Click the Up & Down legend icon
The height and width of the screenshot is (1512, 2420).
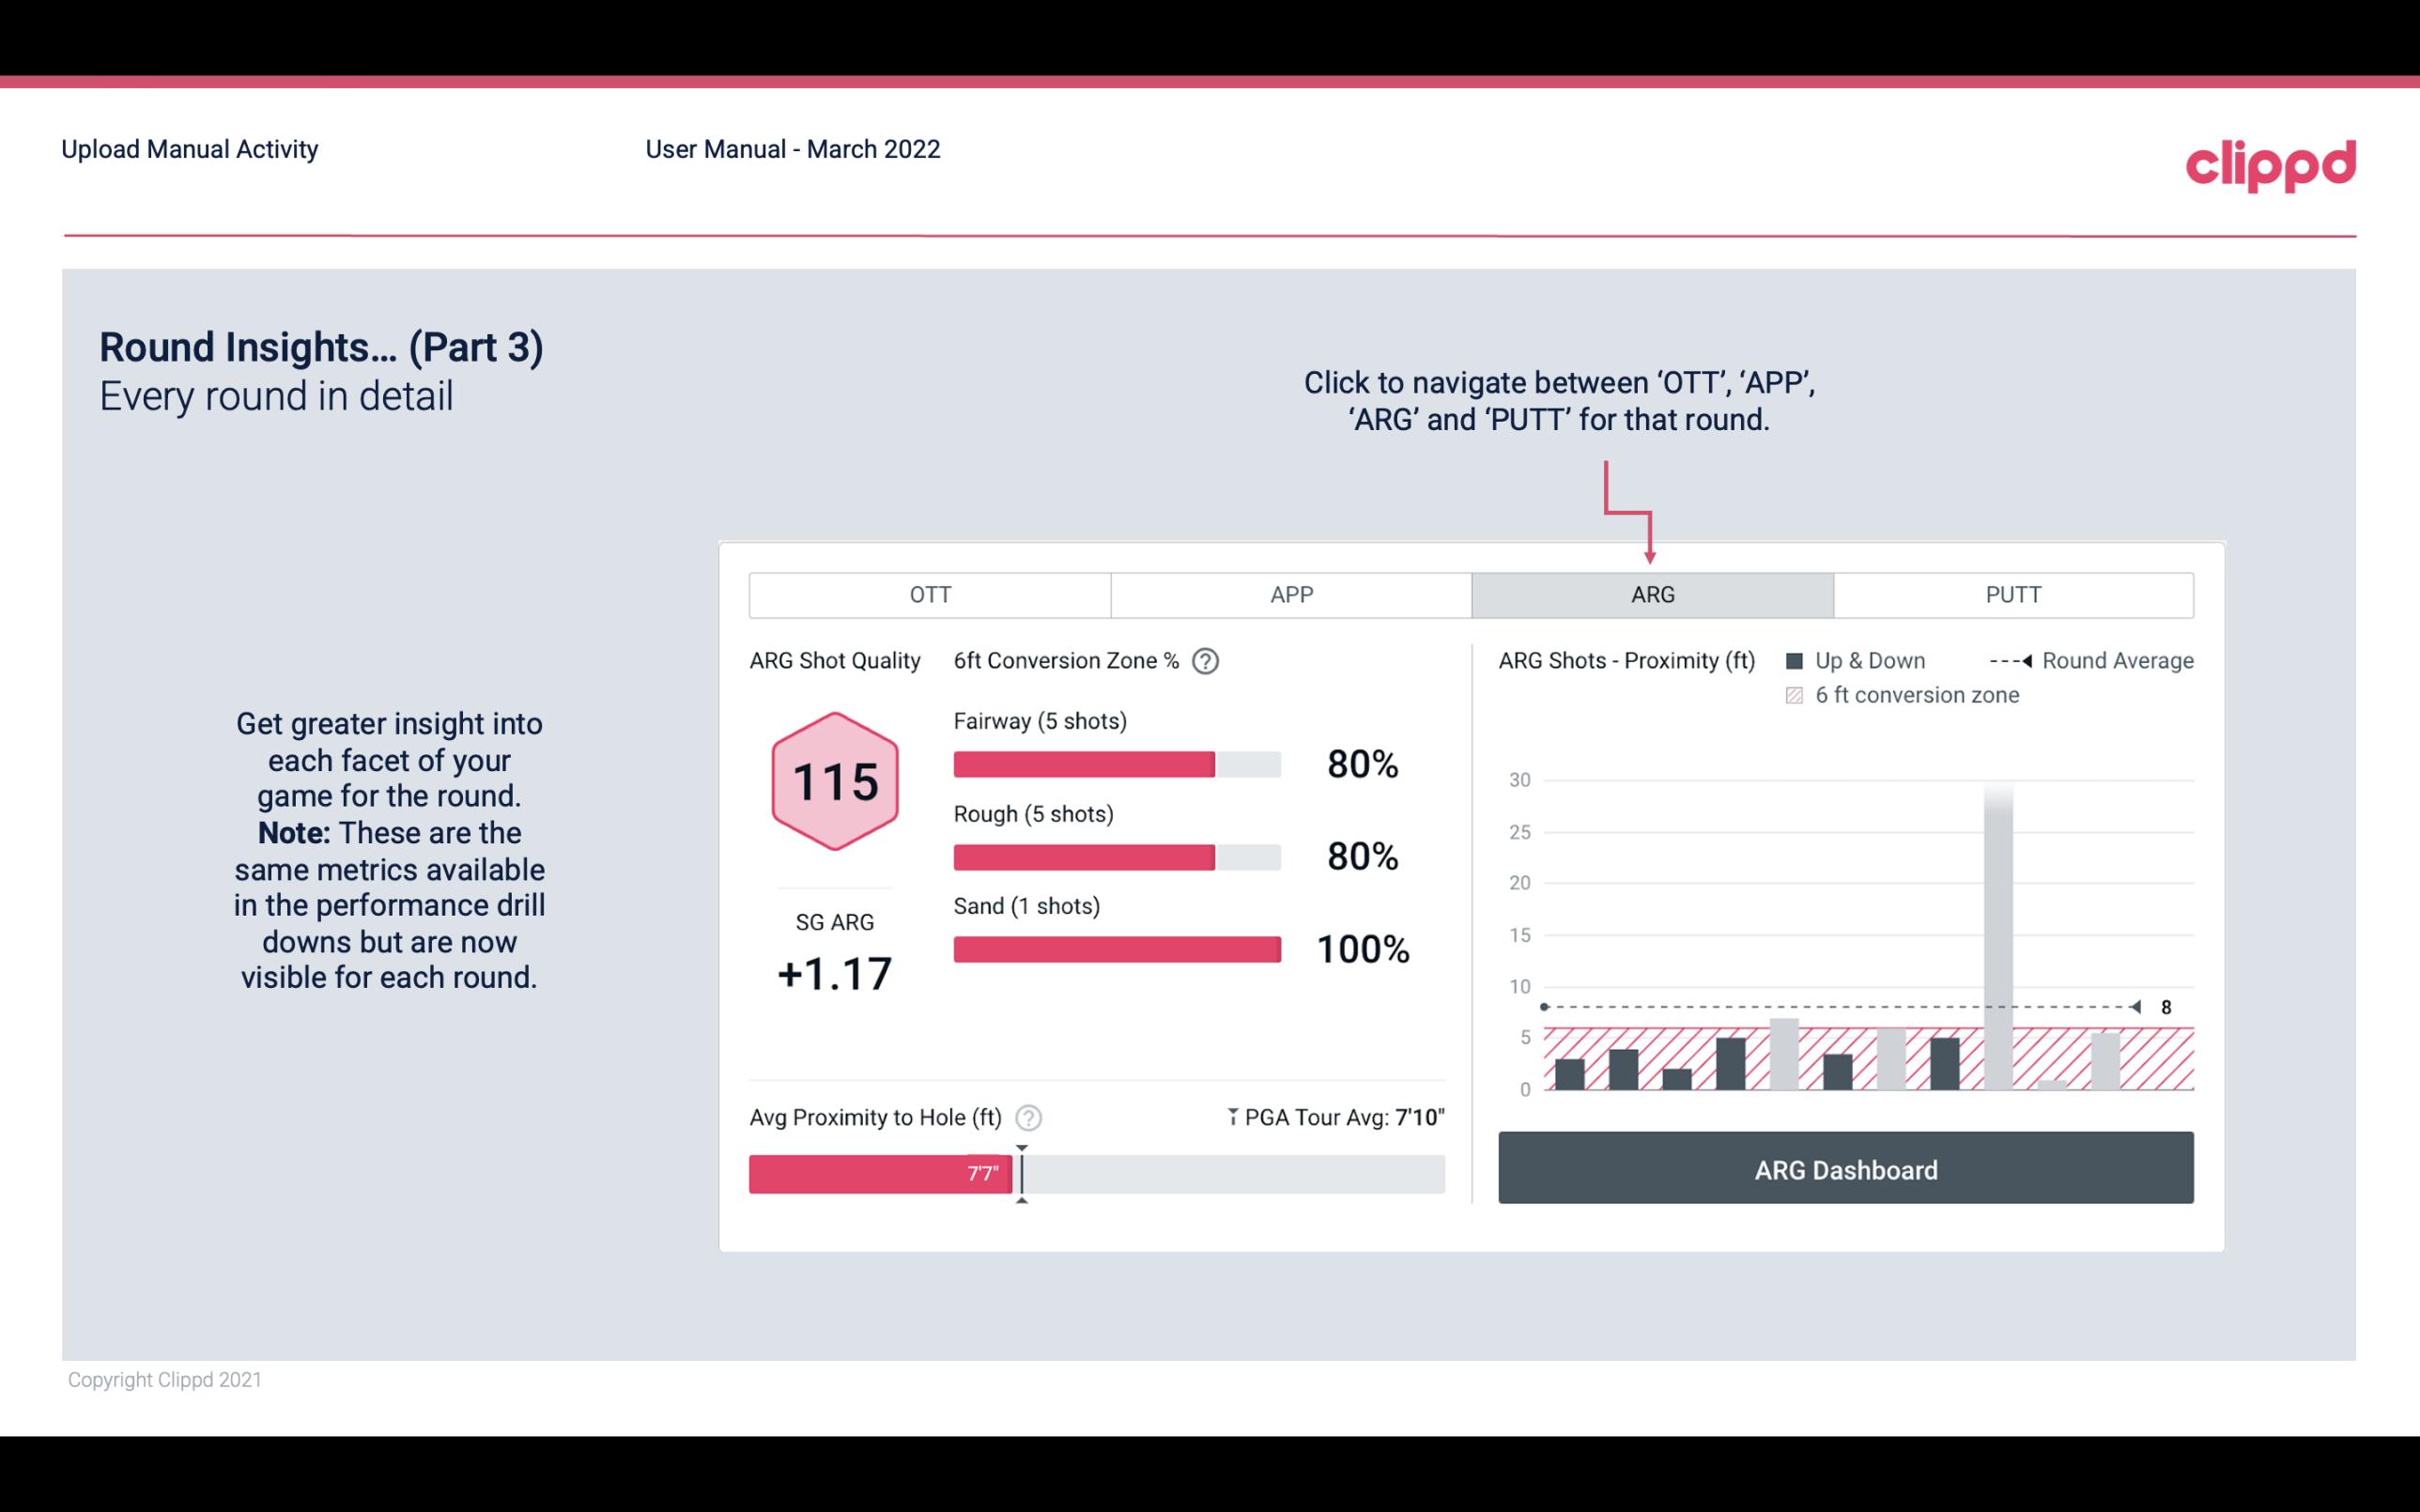tap(1798, 660)
